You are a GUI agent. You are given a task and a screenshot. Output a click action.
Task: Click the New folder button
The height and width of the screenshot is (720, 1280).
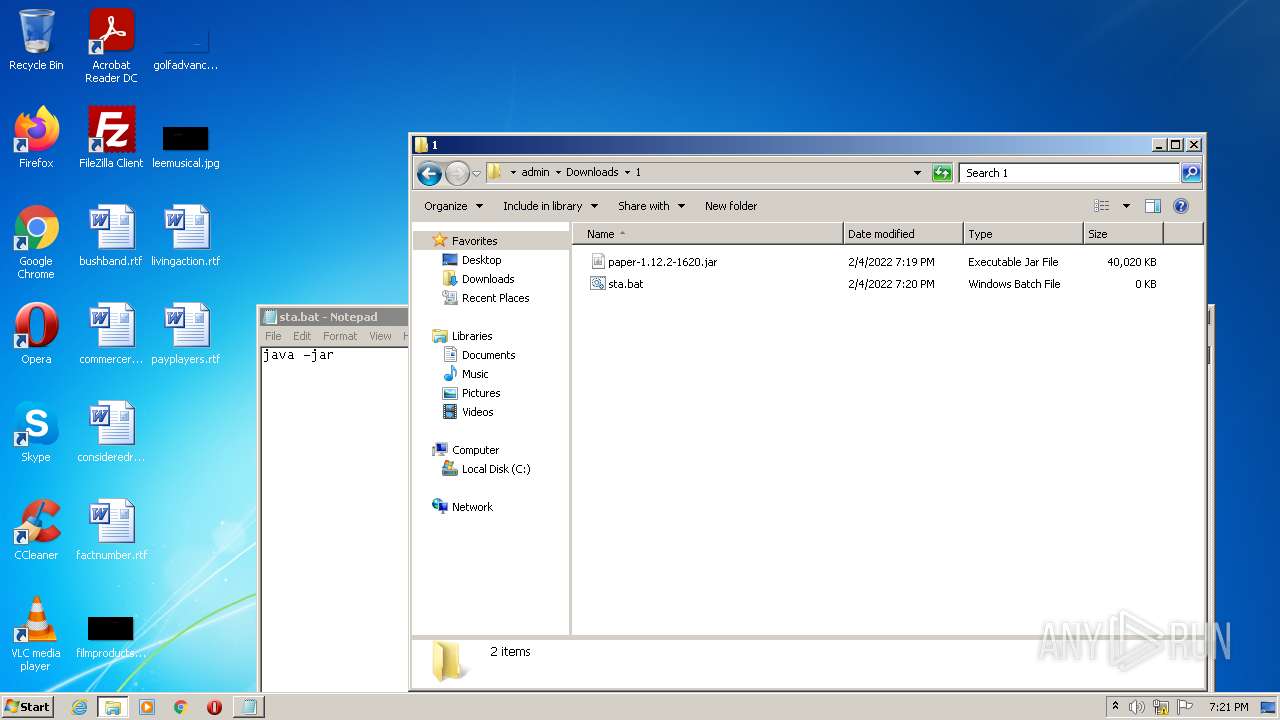[731, 206]
